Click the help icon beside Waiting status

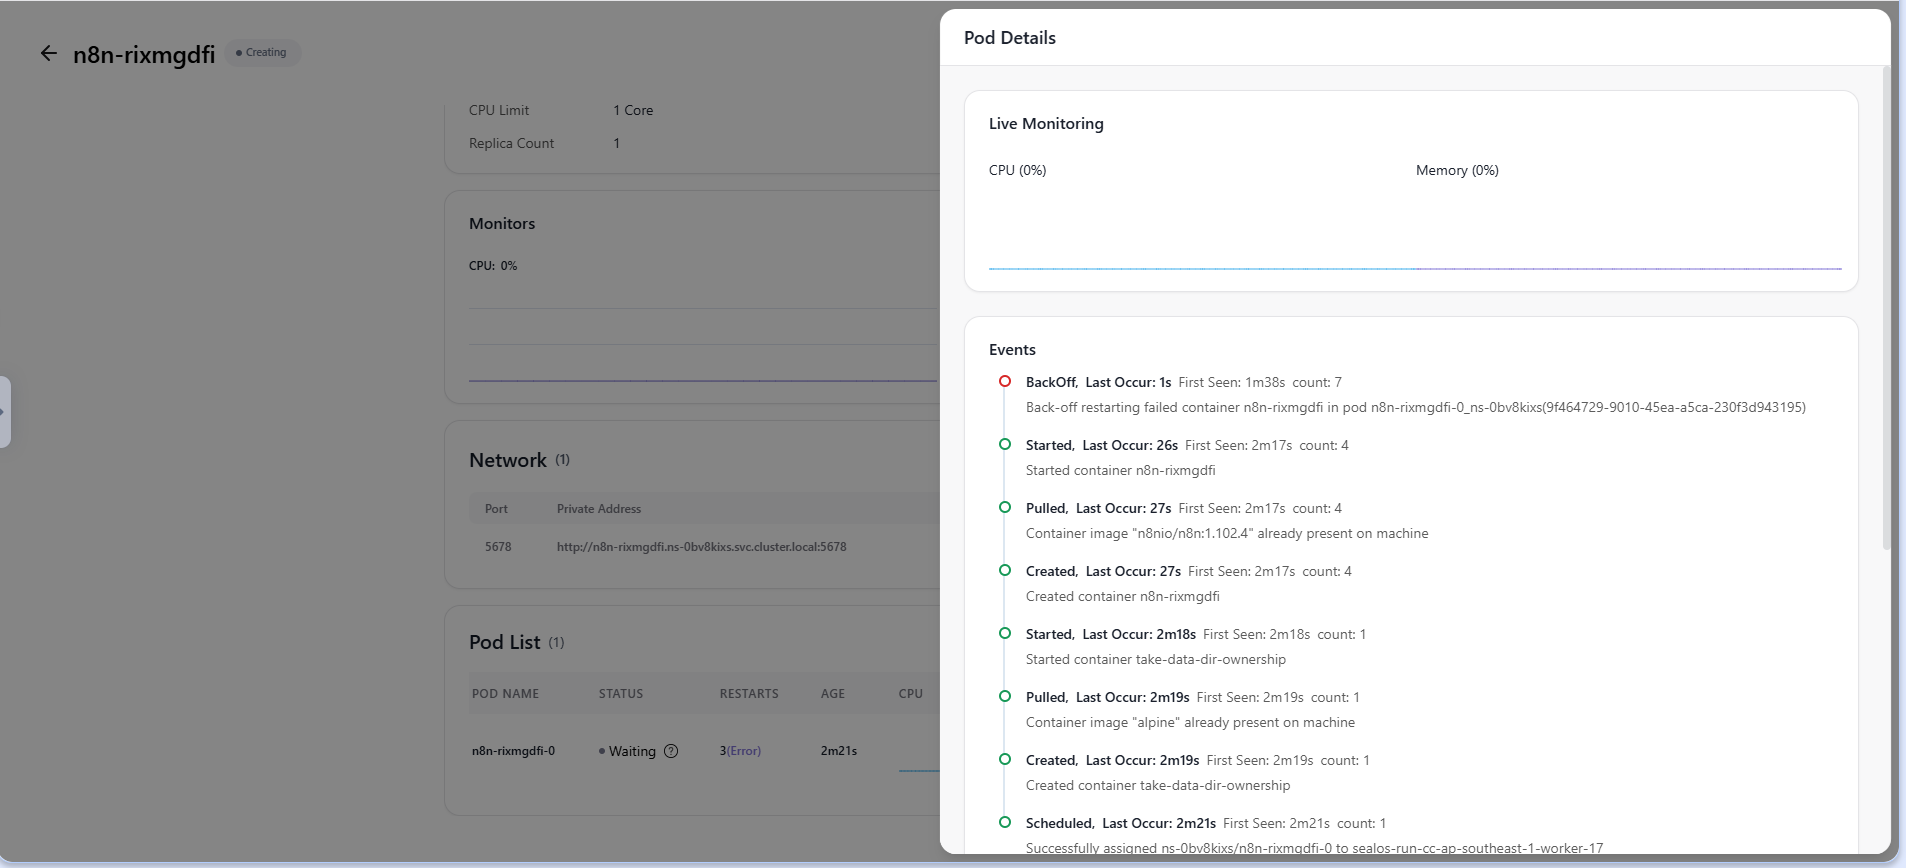click(x=671, y=751)
